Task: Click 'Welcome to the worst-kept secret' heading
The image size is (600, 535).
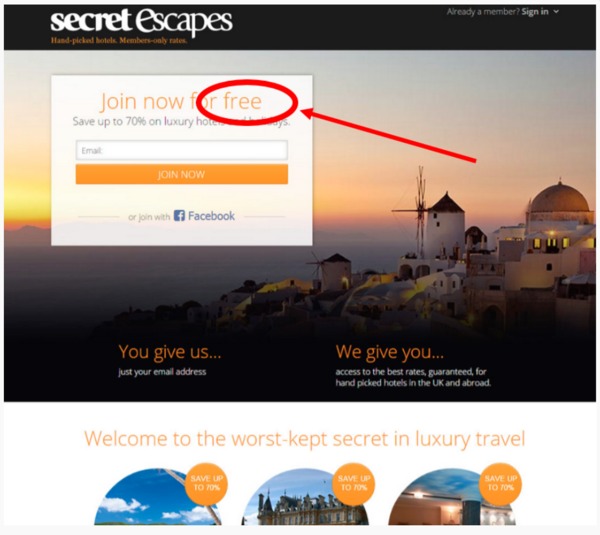Action: (305, 439)
